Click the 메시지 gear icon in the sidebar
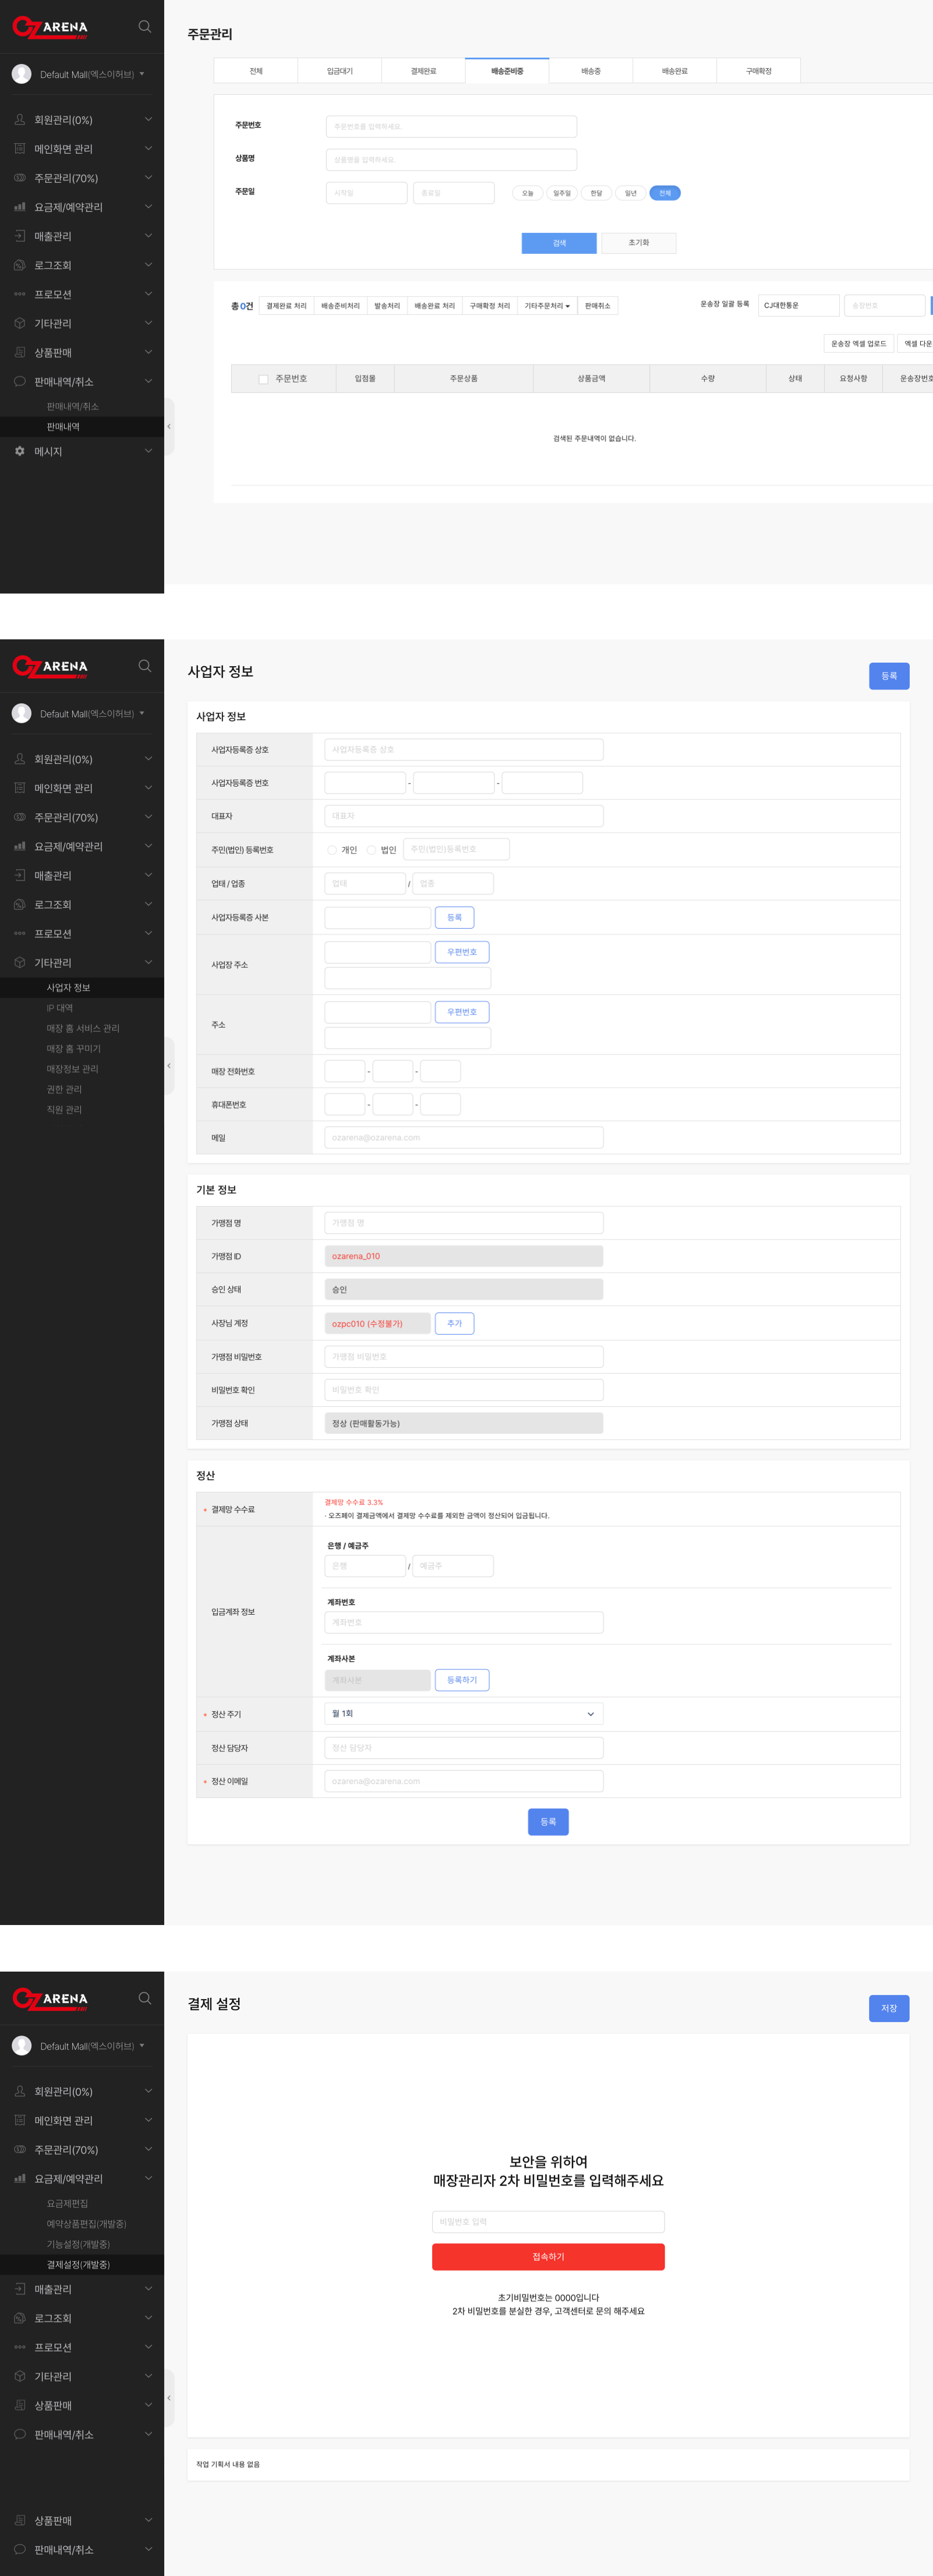 (x=19, y=451)
